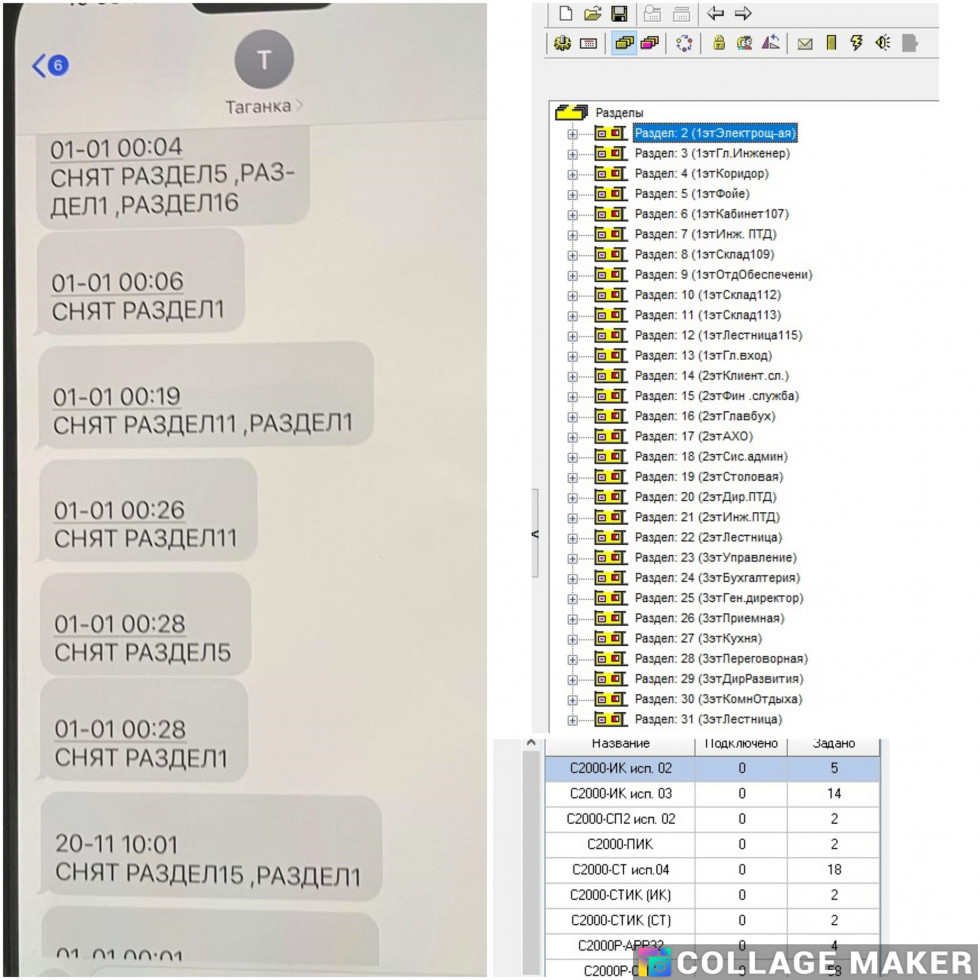Save configuration with the floppy disk icon
This screenshot has height=980, width=980.
(x=619, y=14)
